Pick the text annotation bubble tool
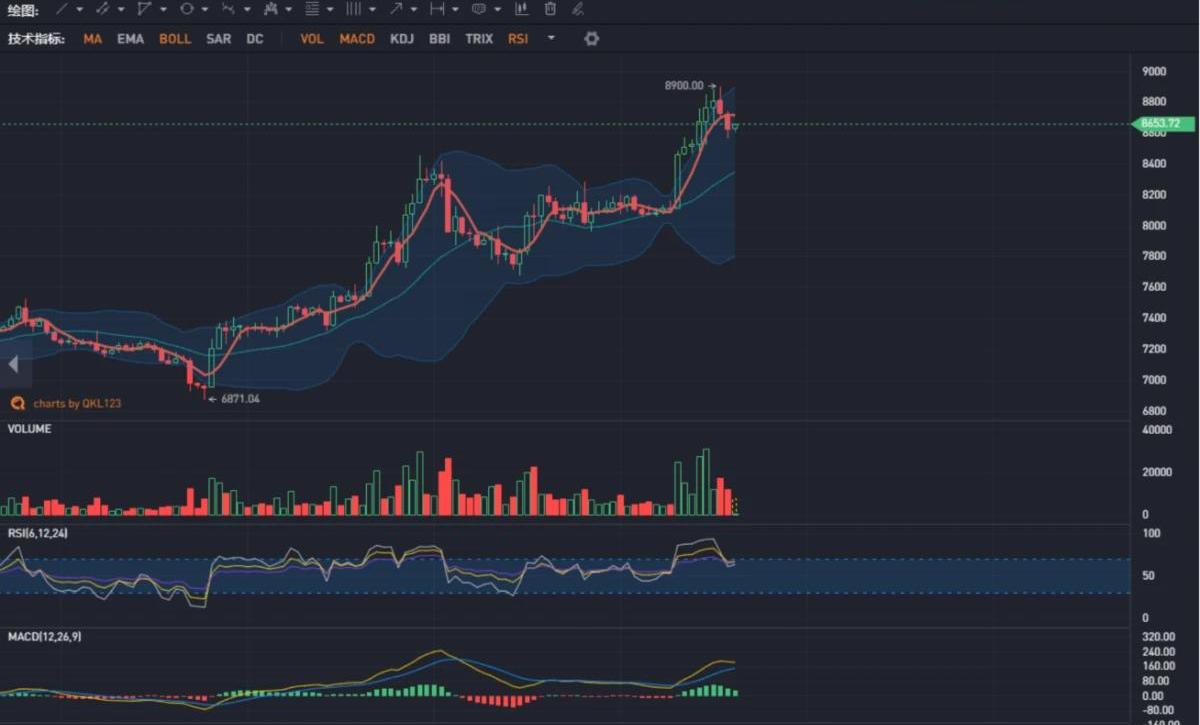Screen dimensions: 1200x725 pos(479,9)
